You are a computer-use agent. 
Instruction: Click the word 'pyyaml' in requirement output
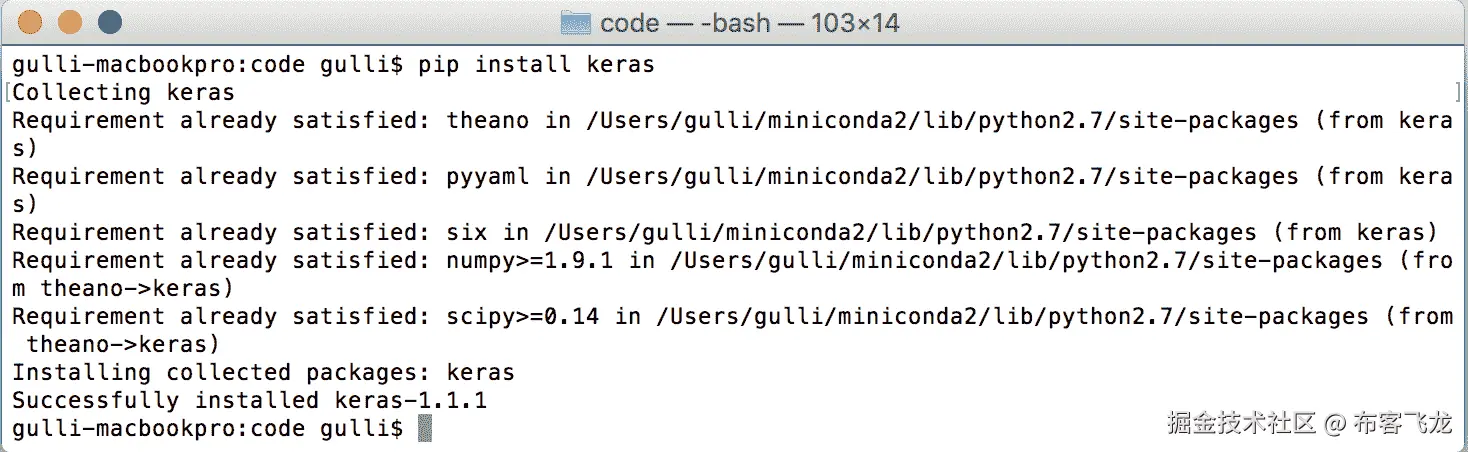click(x=488, y=177)
